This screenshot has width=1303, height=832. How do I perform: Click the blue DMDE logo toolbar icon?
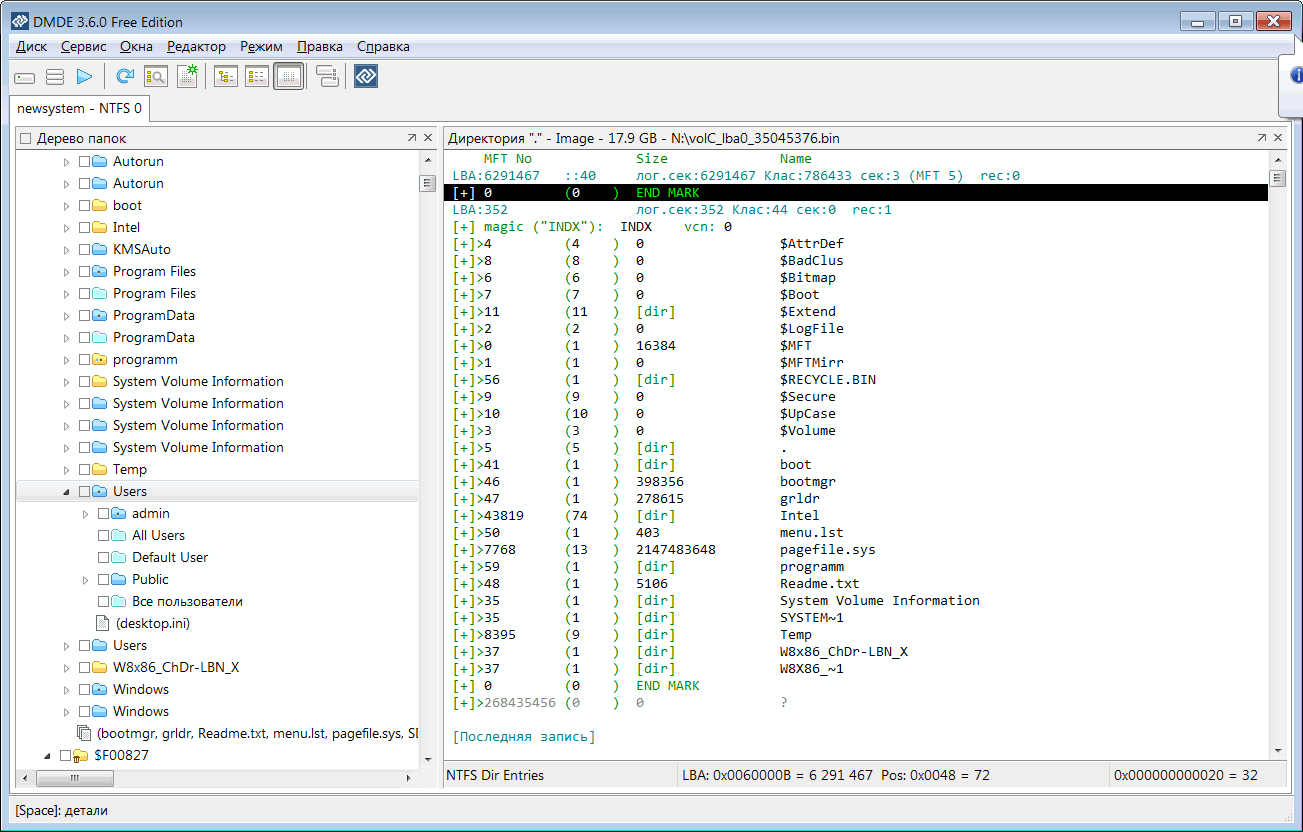tap(366, 76)
